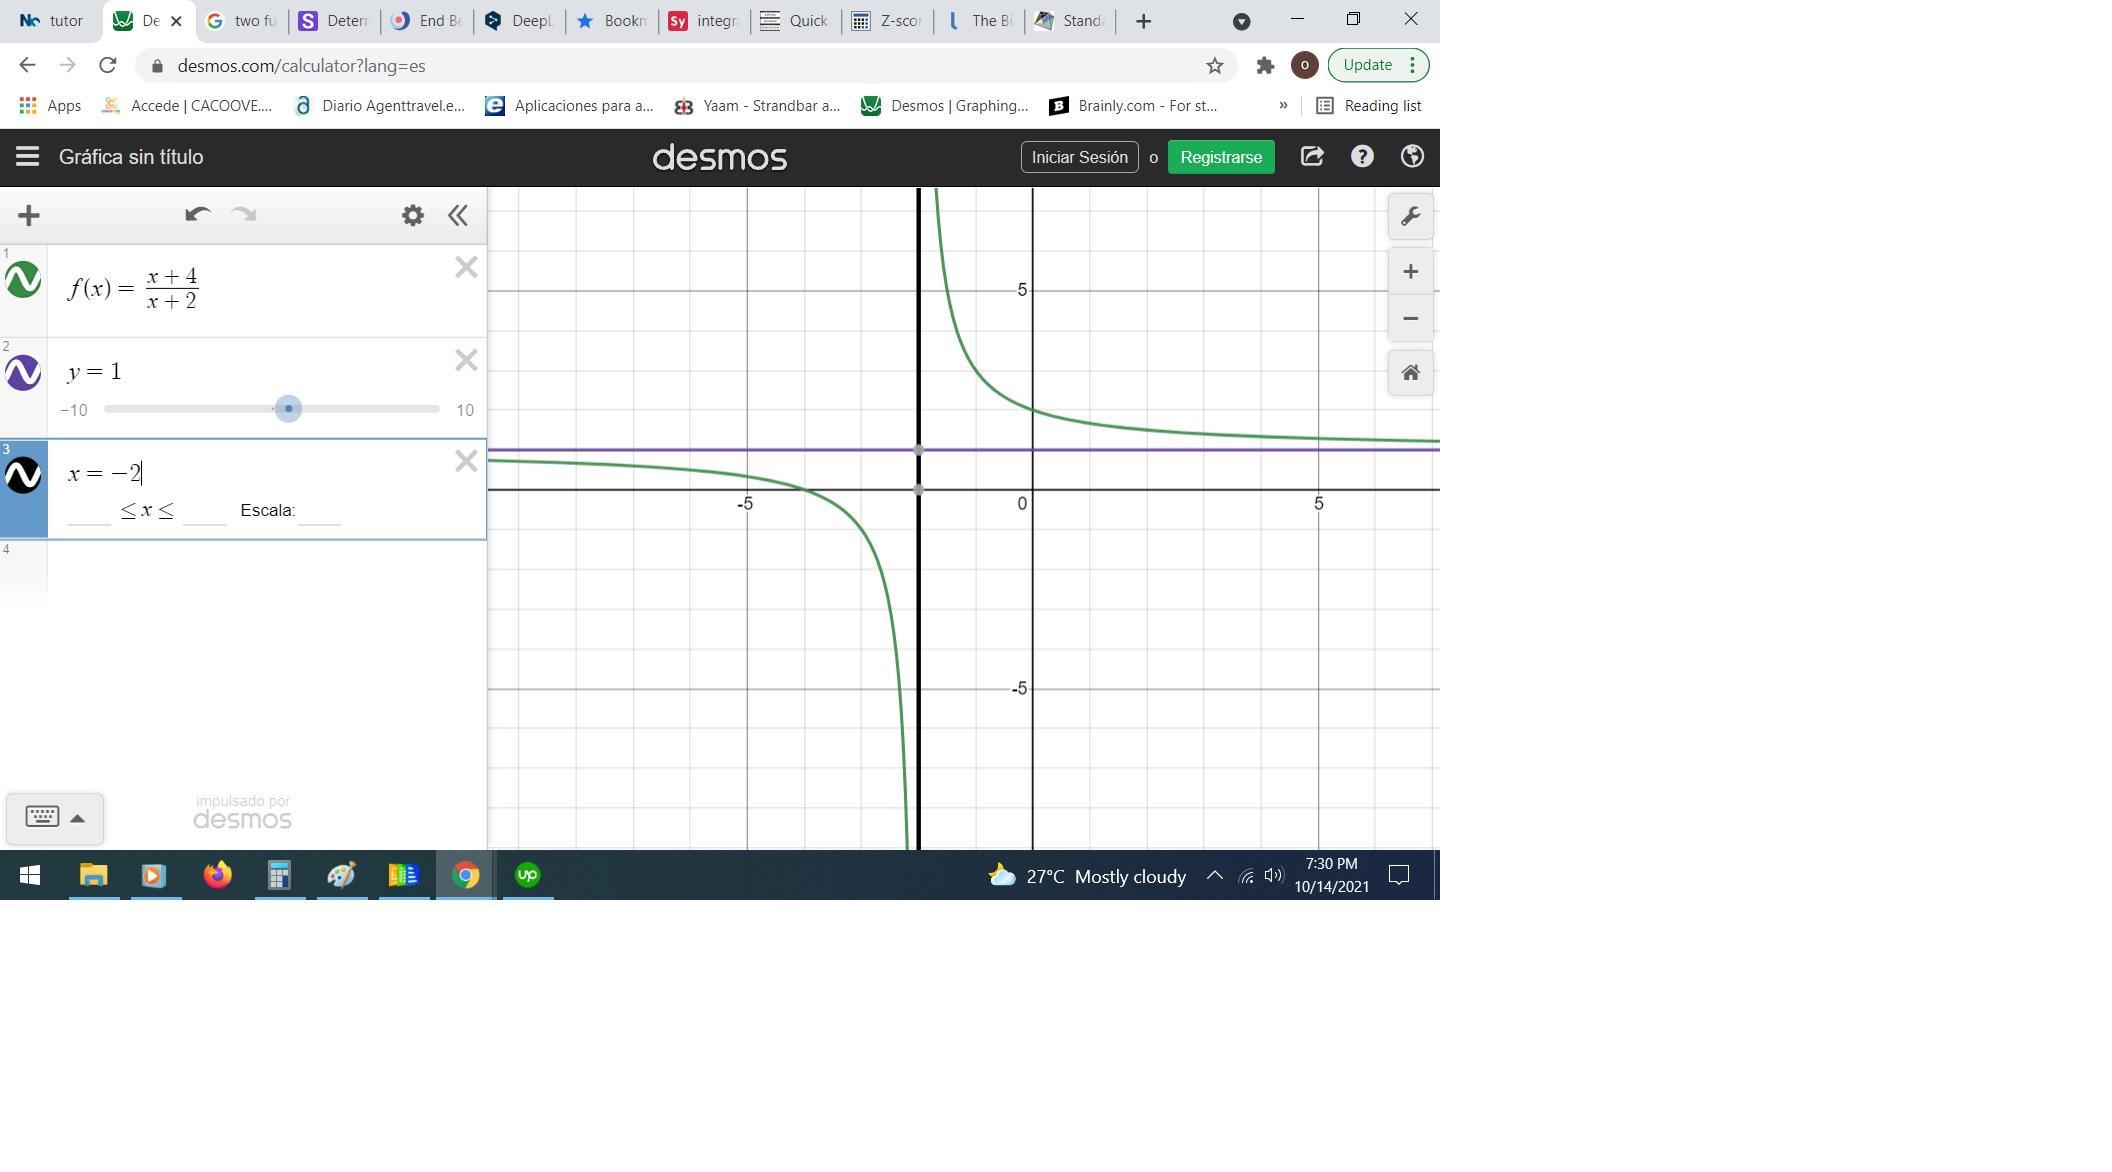The width and height of the screenshot is (2112, 1172).
Task: Click the green Registrarse button
Action: tap(1220, 157)
